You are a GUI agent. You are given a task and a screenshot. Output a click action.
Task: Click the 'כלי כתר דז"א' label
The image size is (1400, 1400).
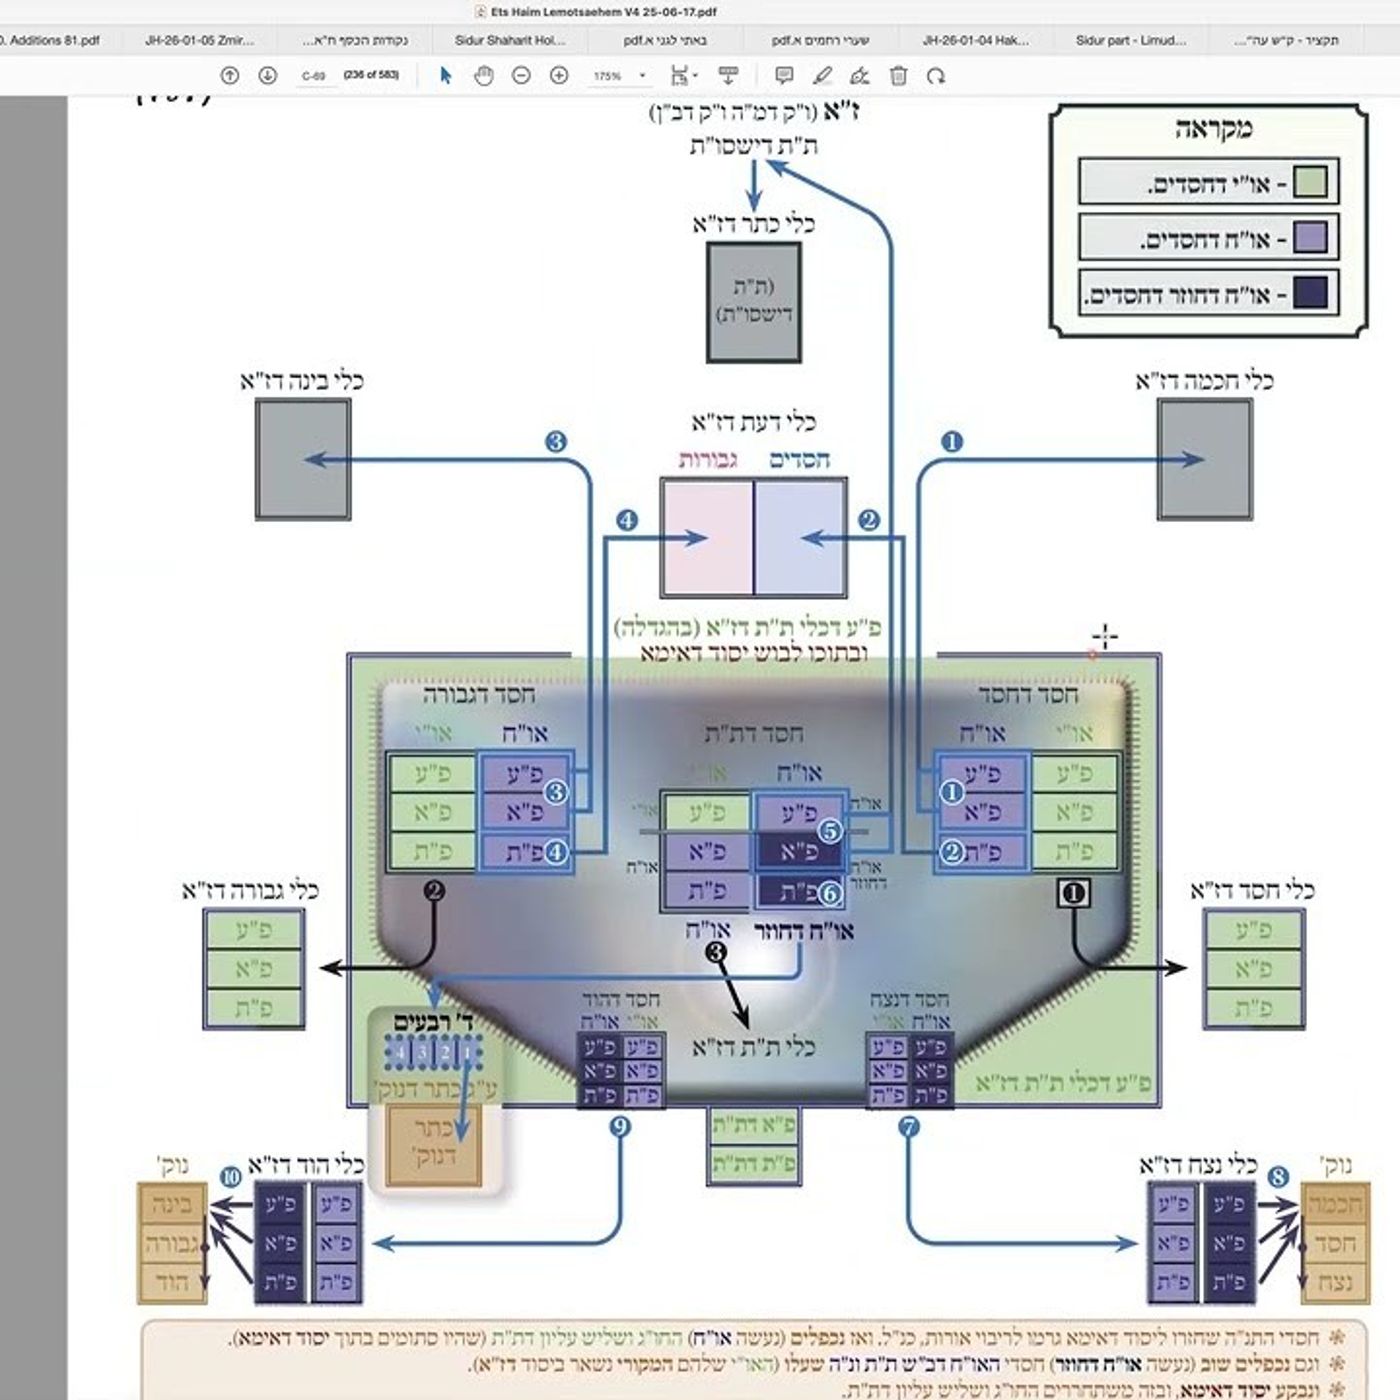[x=754, y=224]
